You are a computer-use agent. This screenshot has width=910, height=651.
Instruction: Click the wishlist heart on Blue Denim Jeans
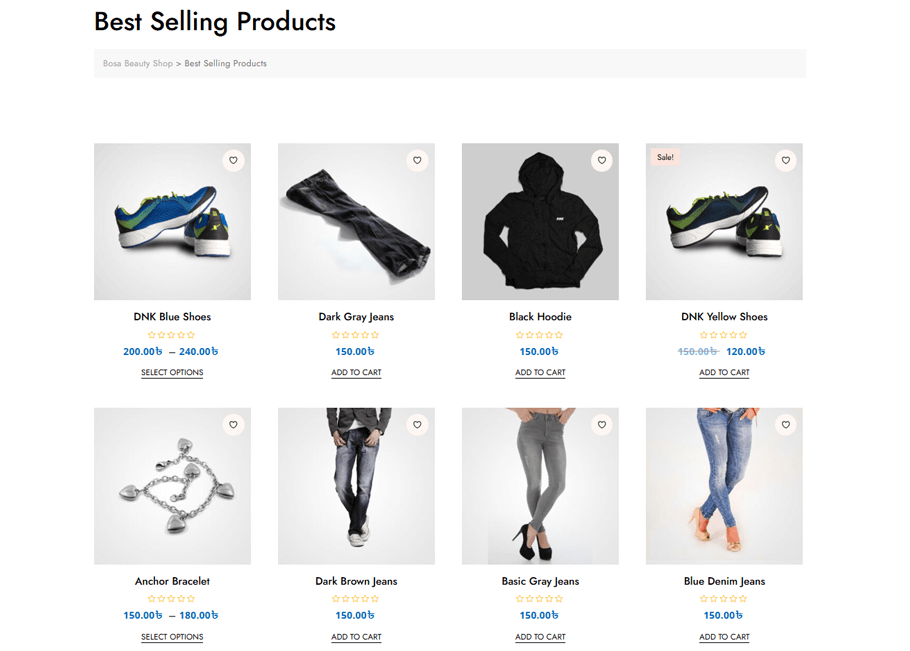[x=785, y=425]
